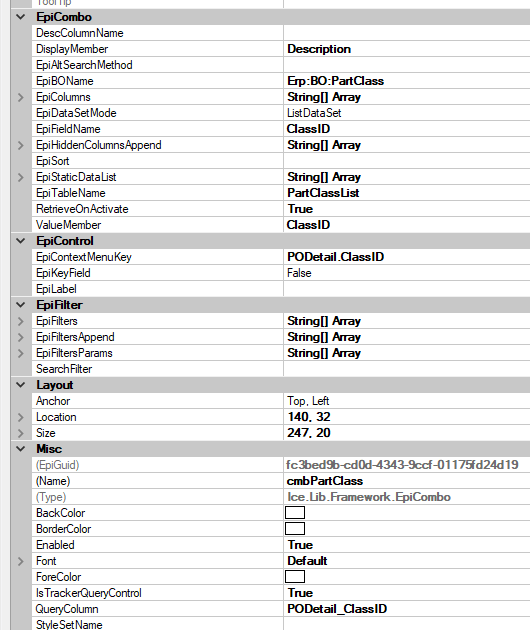This screenshot has height=630, width=530.
Task: Select the EpiColumns property label
Action: click(63, 97)
